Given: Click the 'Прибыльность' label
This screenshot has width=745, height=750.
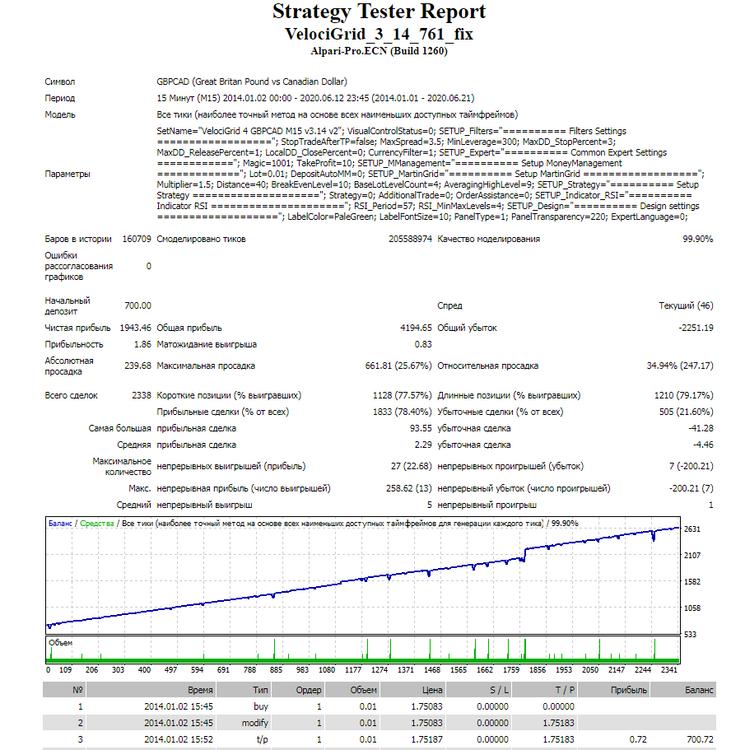Looking at the screenshot, I should (74, 345).
